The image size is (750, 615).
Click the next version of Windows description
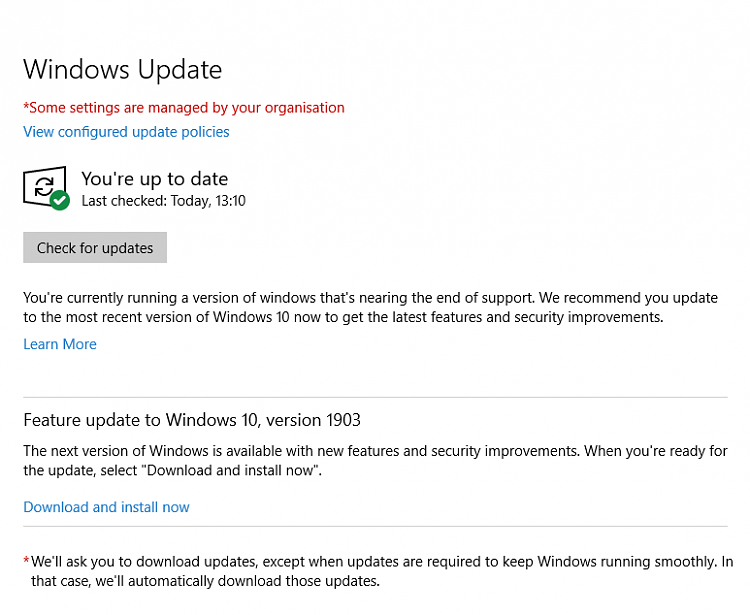[x=375, y=461]
